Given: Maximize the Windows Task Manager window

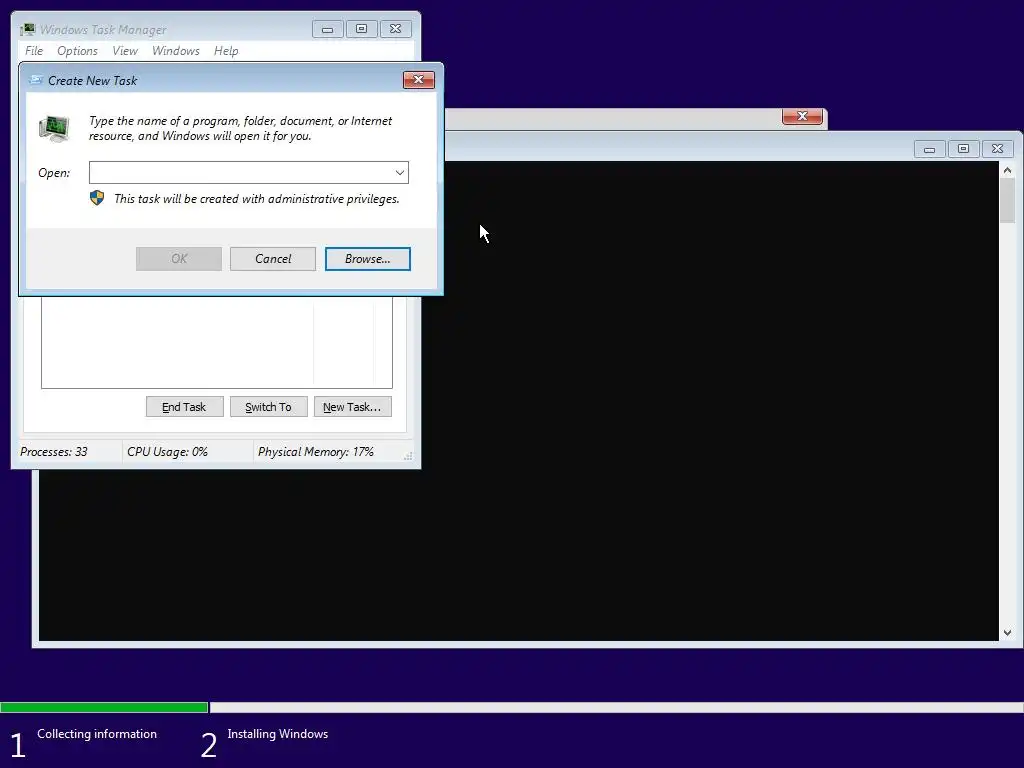Looking at the screenshot, I should pyautogui.click(x=361, y=29).
